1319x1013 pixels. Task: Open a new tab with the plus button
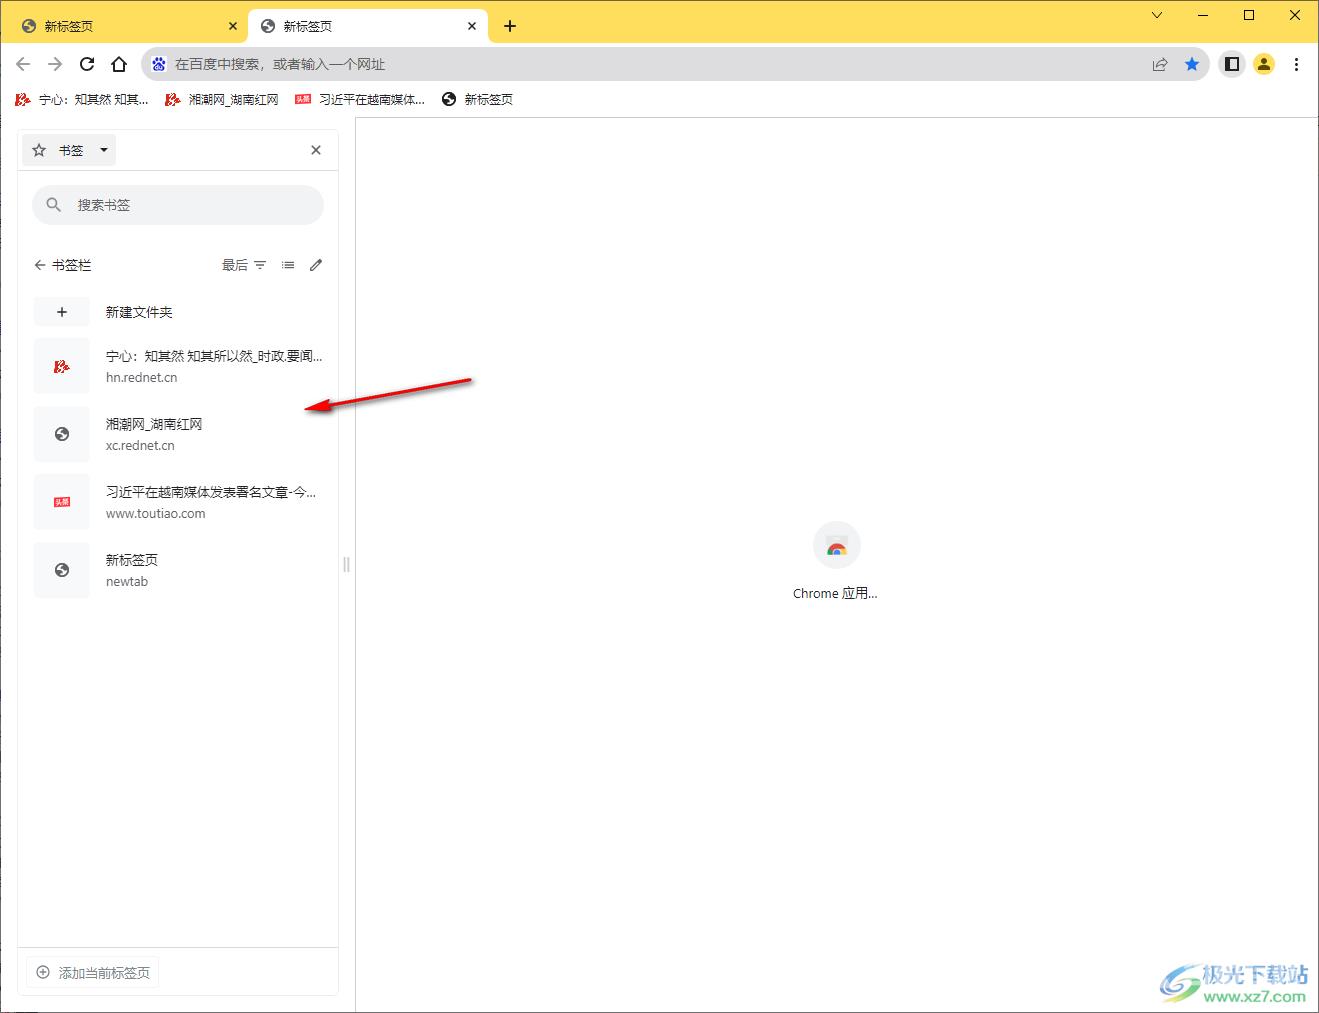coord(510,26)
